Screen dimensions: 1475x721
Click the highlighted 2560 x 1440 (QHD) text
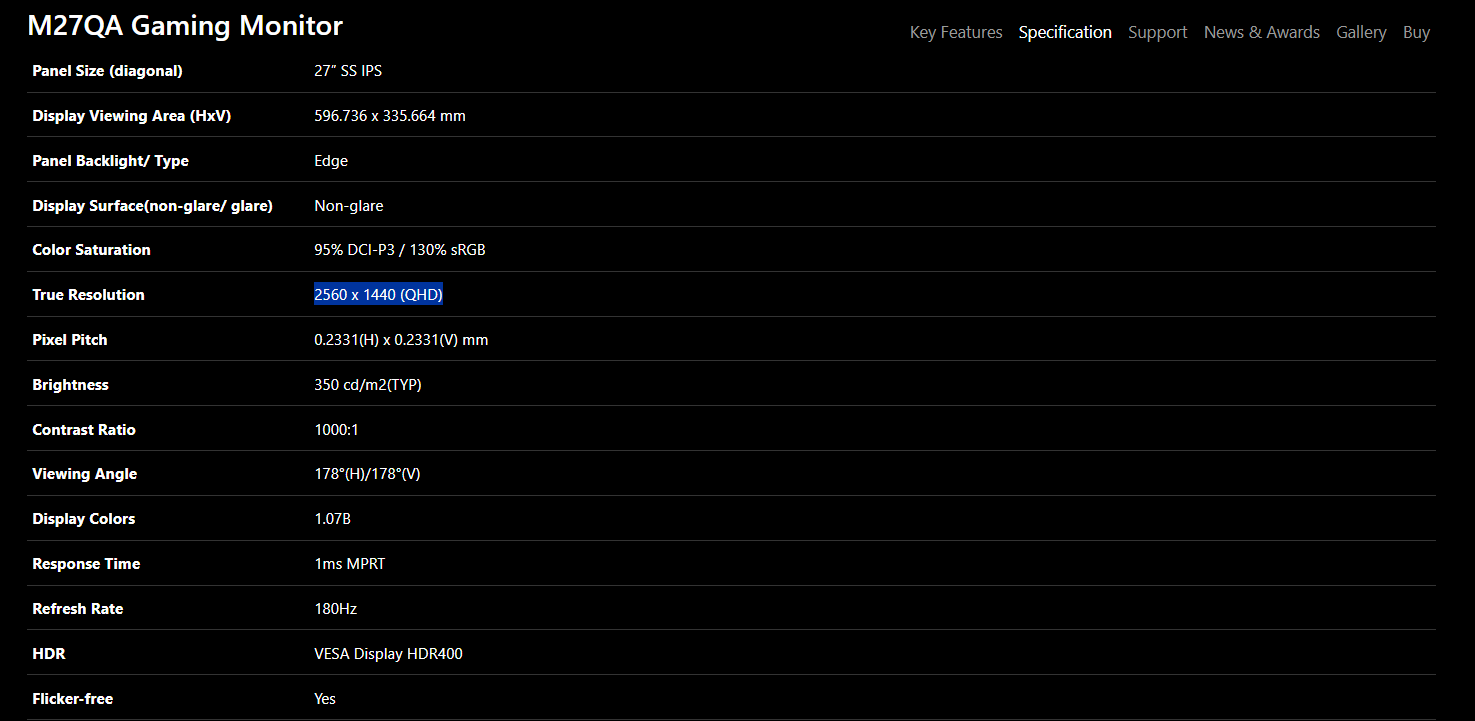[378, 295]
